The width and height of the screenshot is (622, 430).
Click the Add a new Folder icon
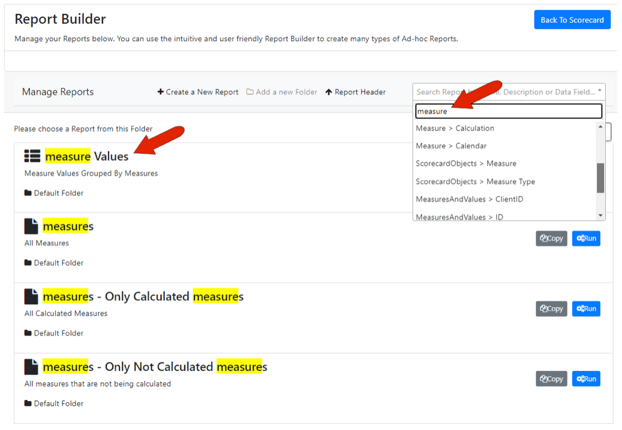tap(250, 92)
